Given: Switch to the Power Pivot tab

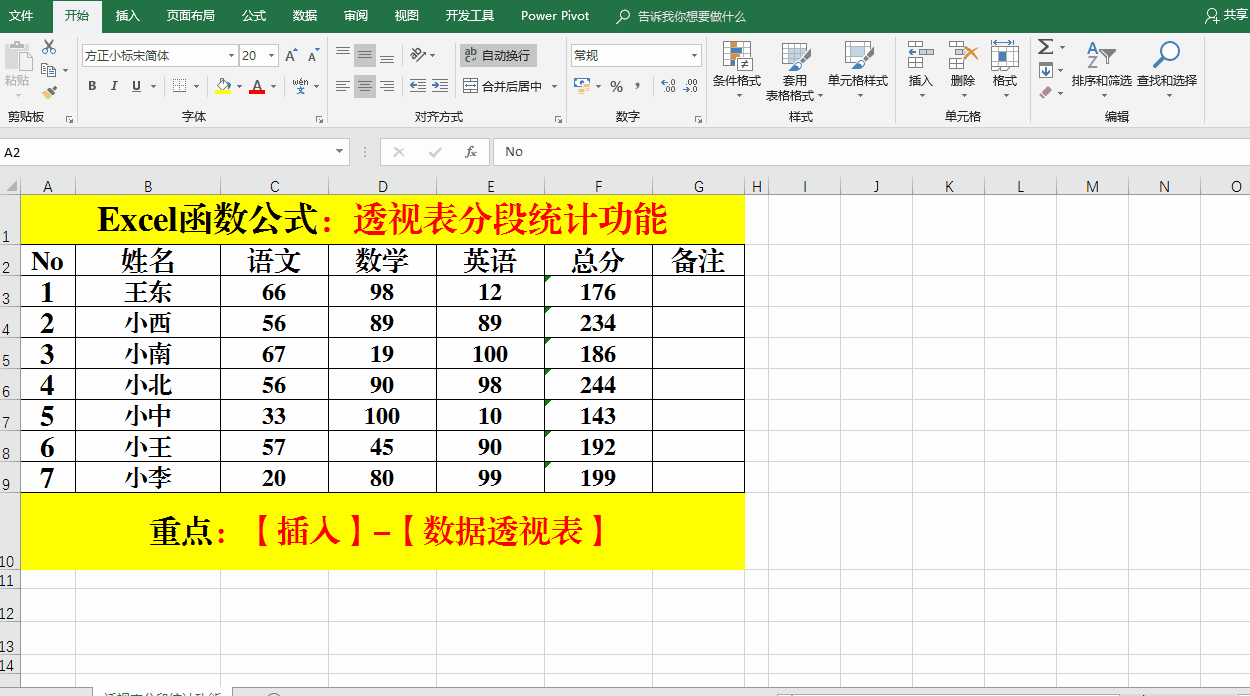Looking at the screenshot, I should [555, 16].
